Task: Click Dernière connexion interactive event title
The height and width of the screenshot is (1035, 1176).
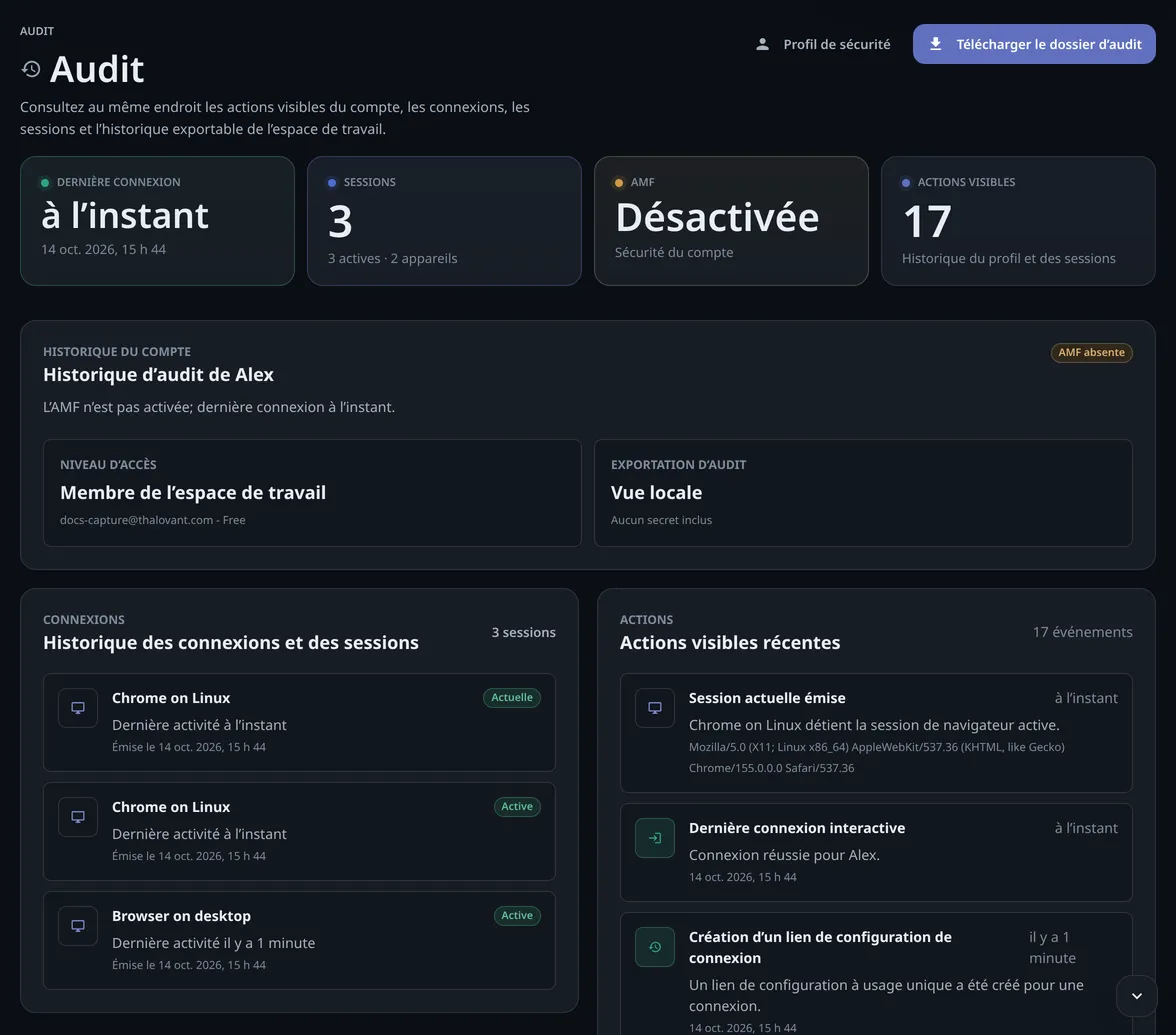Action: click(x=797, y=828)
